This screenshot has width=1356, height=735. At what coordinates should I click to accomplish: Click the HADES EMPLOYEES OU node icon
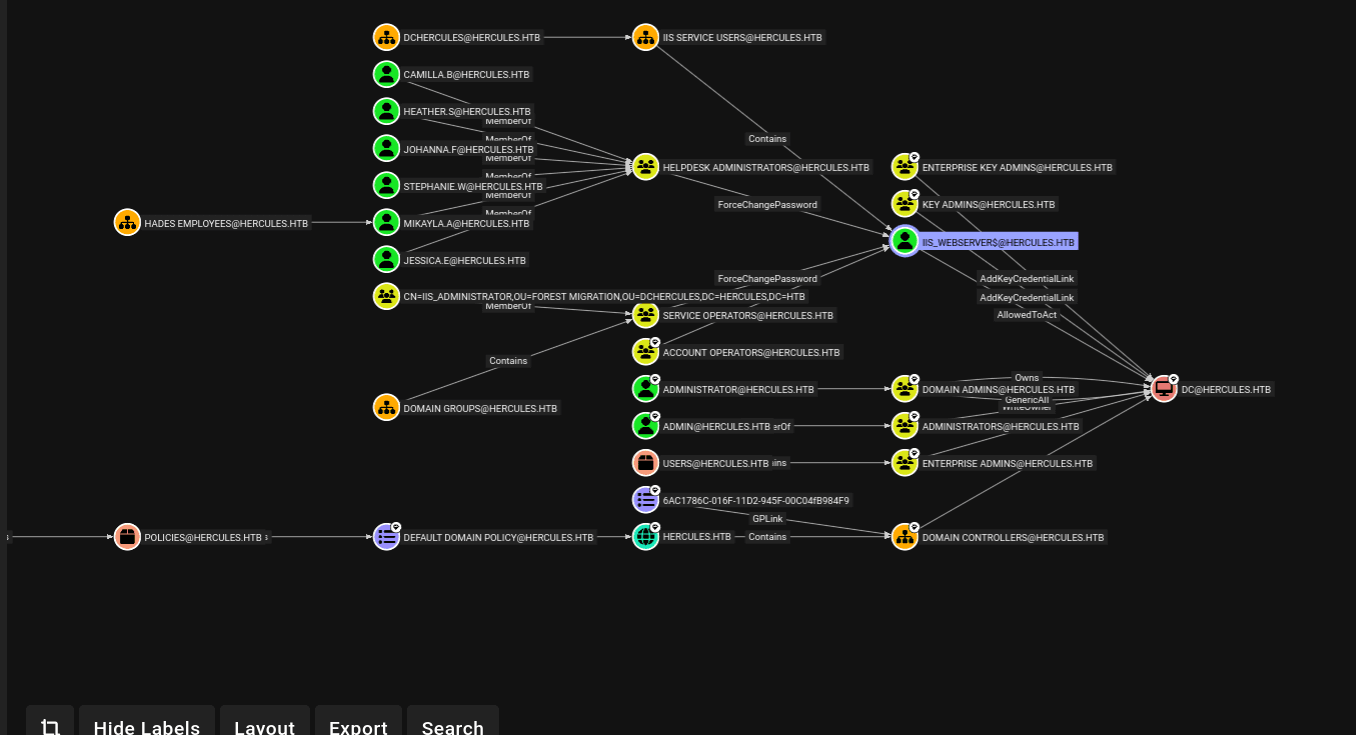[127, 222]
